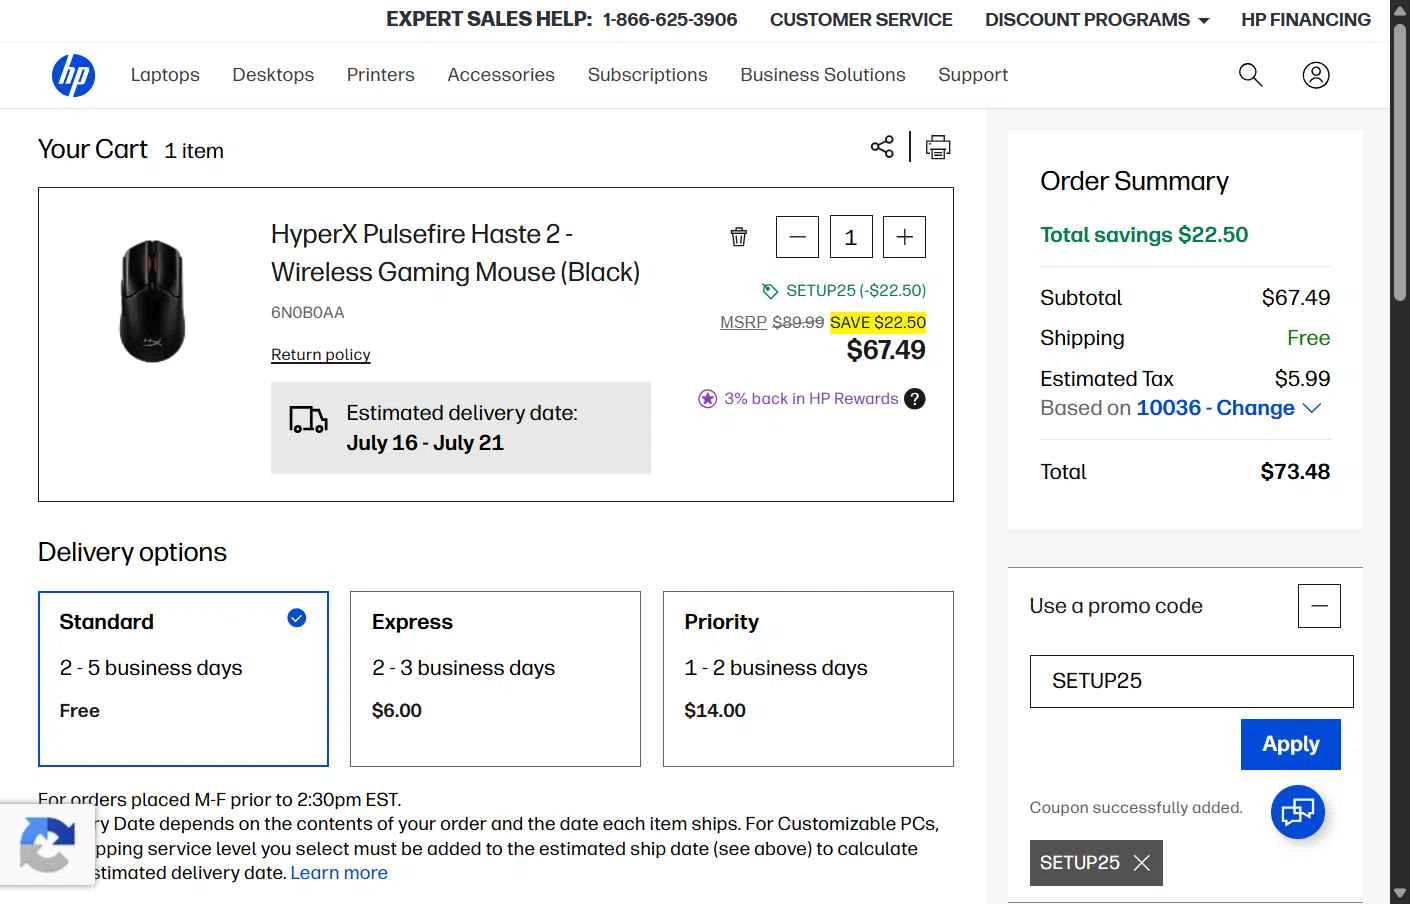Click the sales phone number 1-866-625-3906
This screenshot has height=904, width=1410.
pos(670,20)
